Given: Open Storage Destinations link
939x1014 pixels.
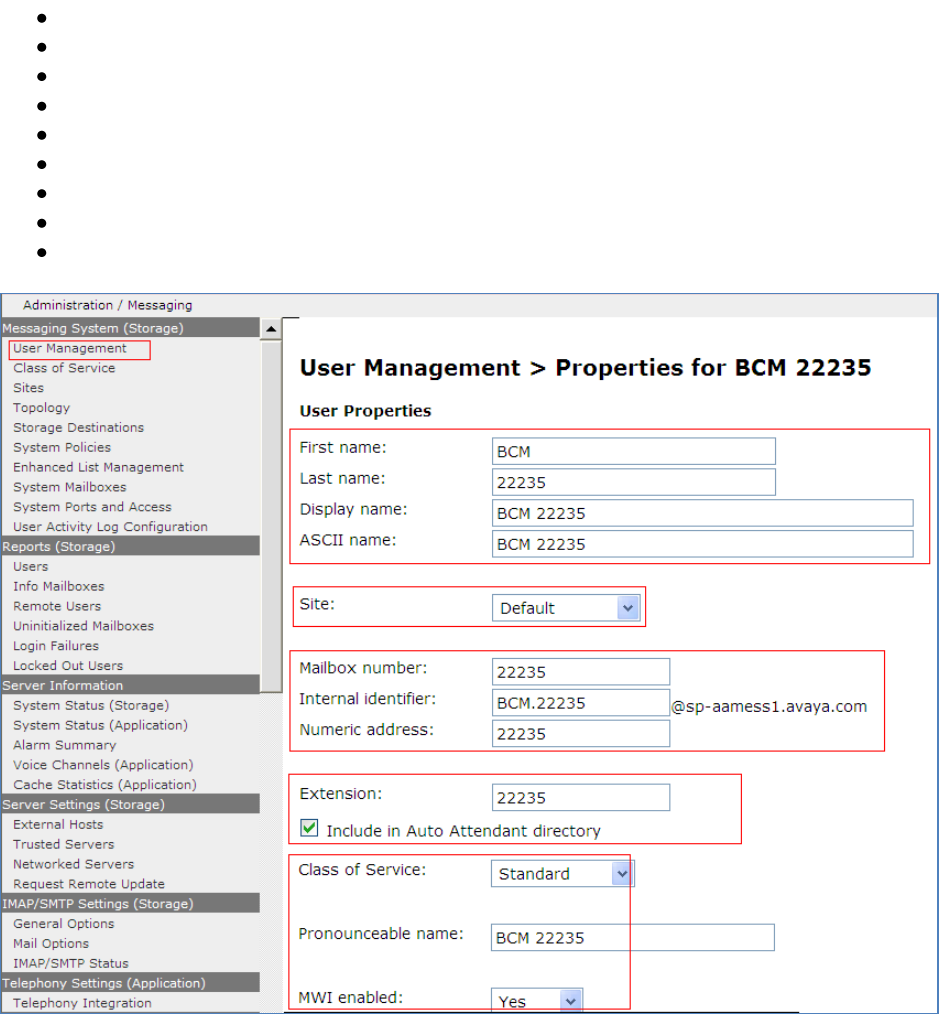Looking at the screenshot, I should tap(78, 427).
